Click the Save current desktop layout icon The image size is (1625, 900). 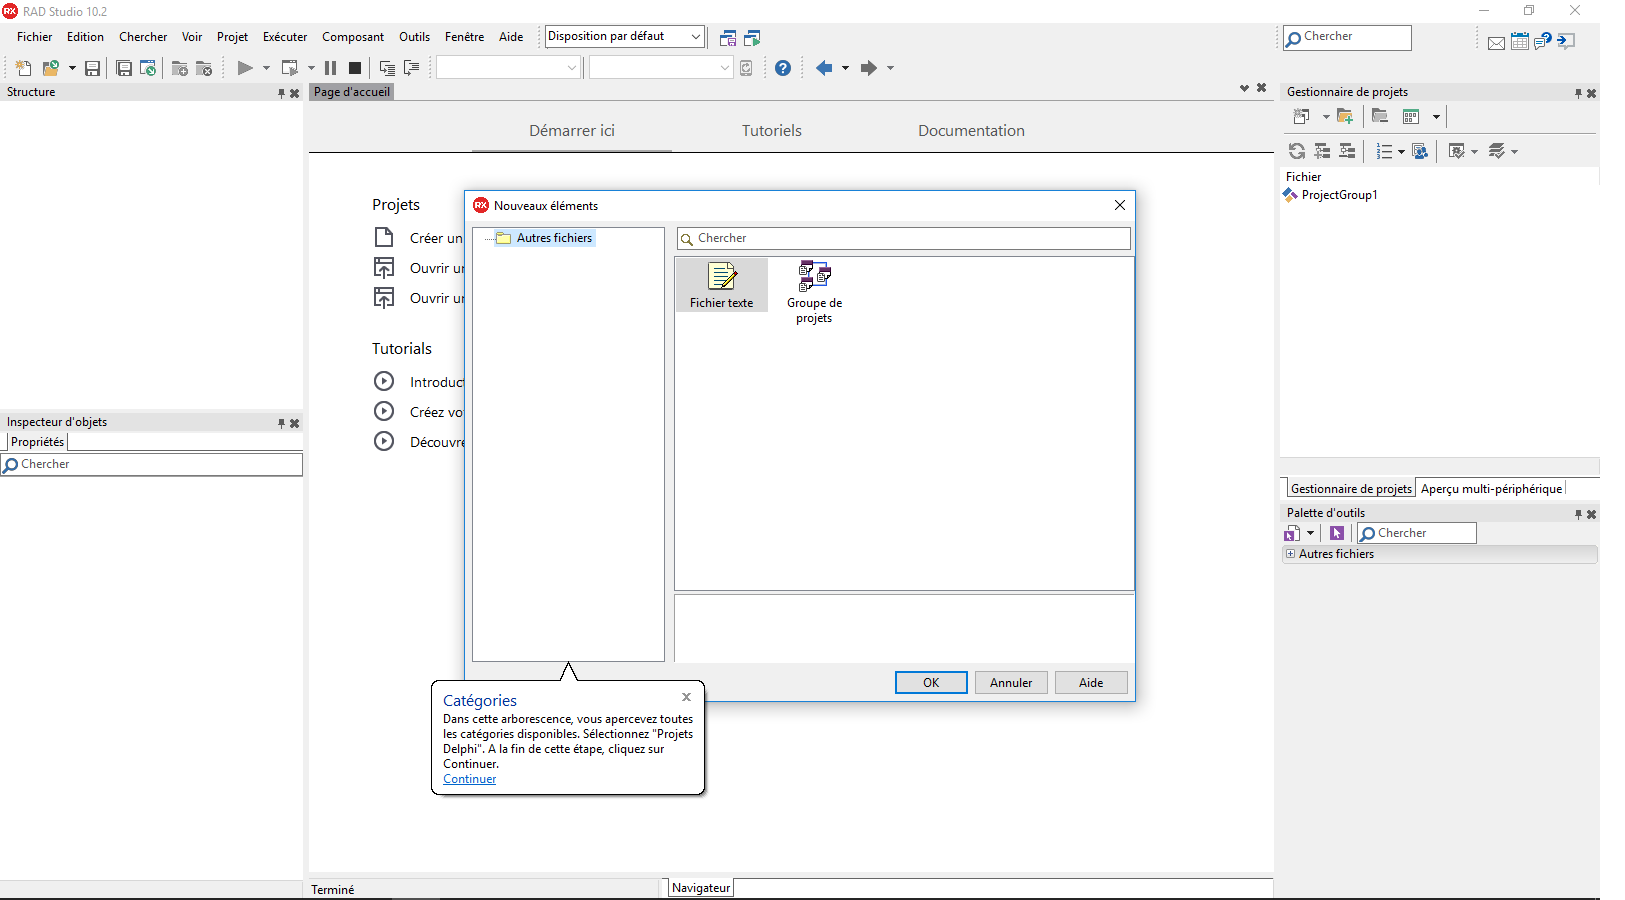tap(728, 38)
